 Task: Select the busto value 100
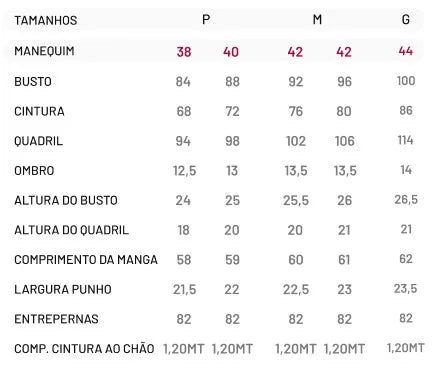click(406, 81)
